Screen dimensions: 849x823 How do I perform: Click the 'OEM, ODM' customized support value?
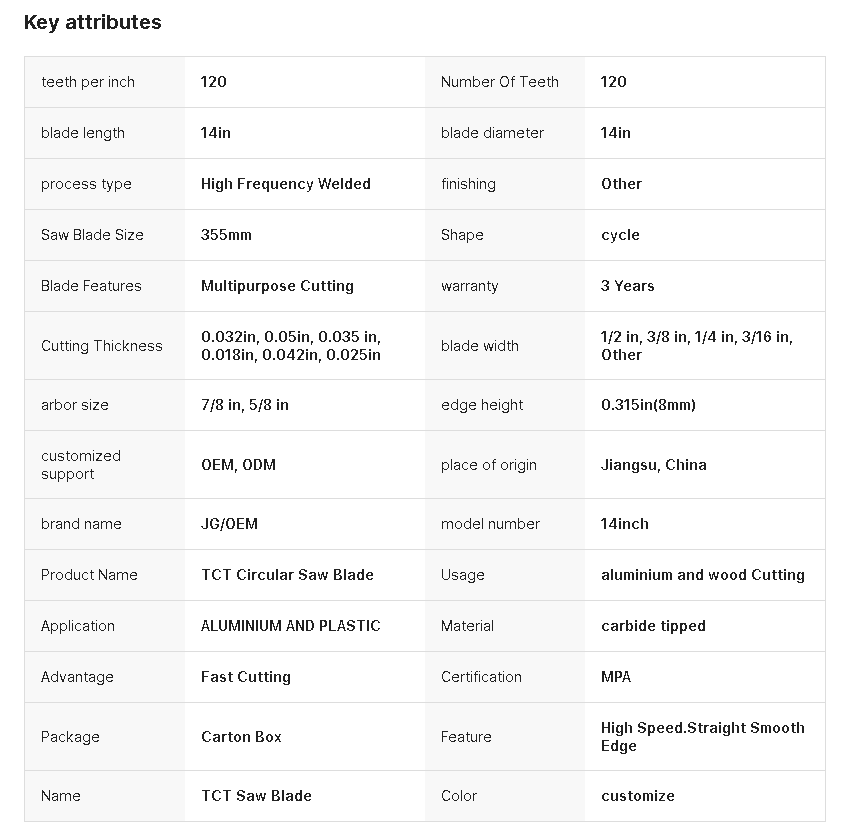pyautogui.click(x=238, y=465)
